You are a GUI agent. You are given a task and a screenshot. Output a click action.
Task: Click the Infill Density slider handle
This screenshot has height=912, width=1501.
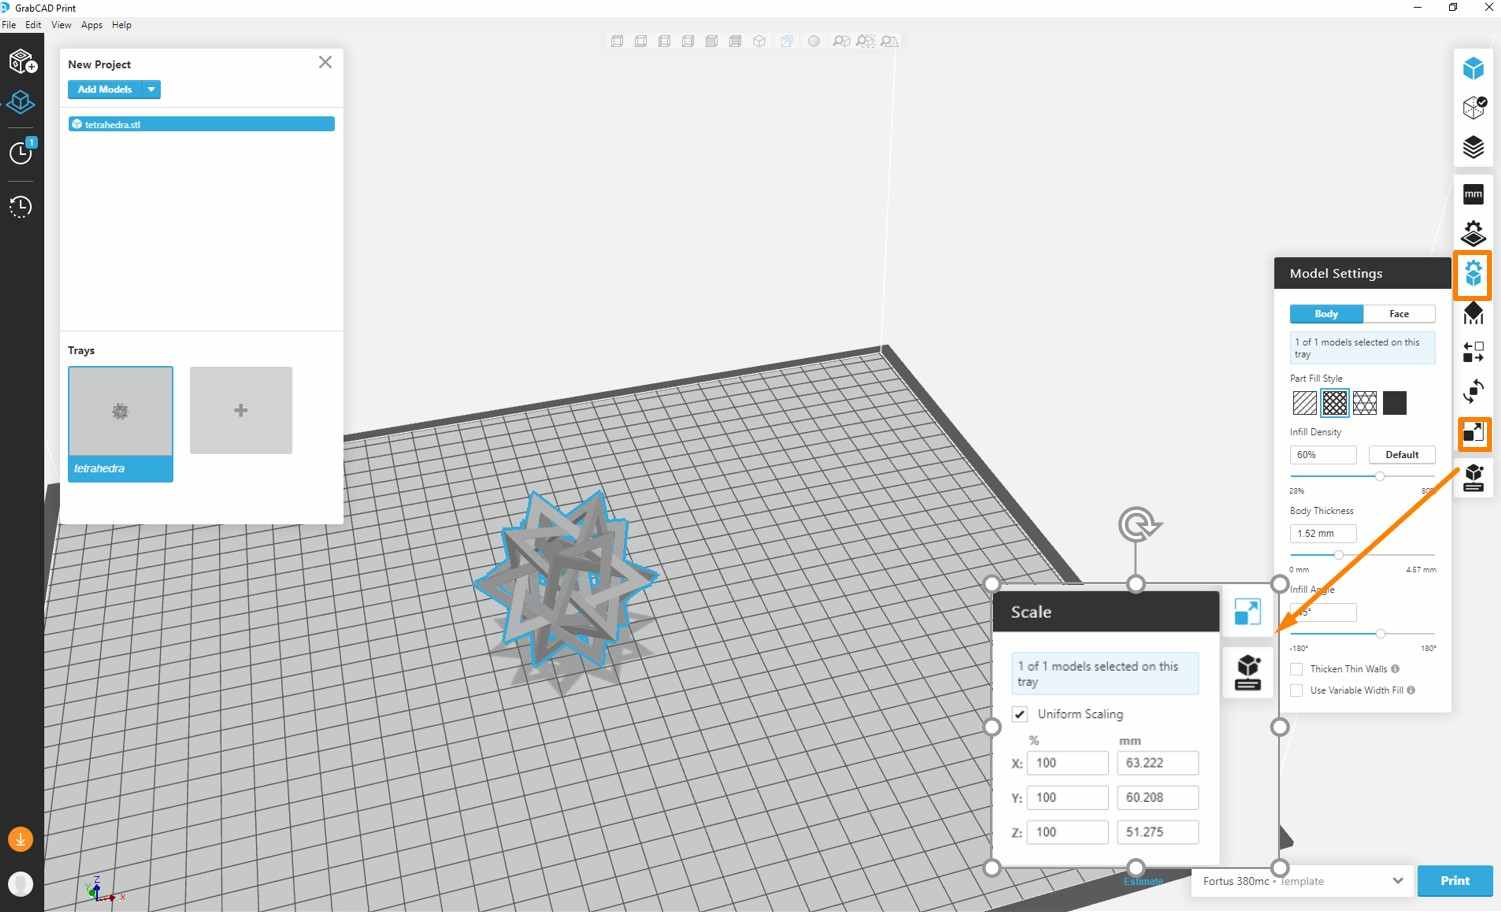1380,476
